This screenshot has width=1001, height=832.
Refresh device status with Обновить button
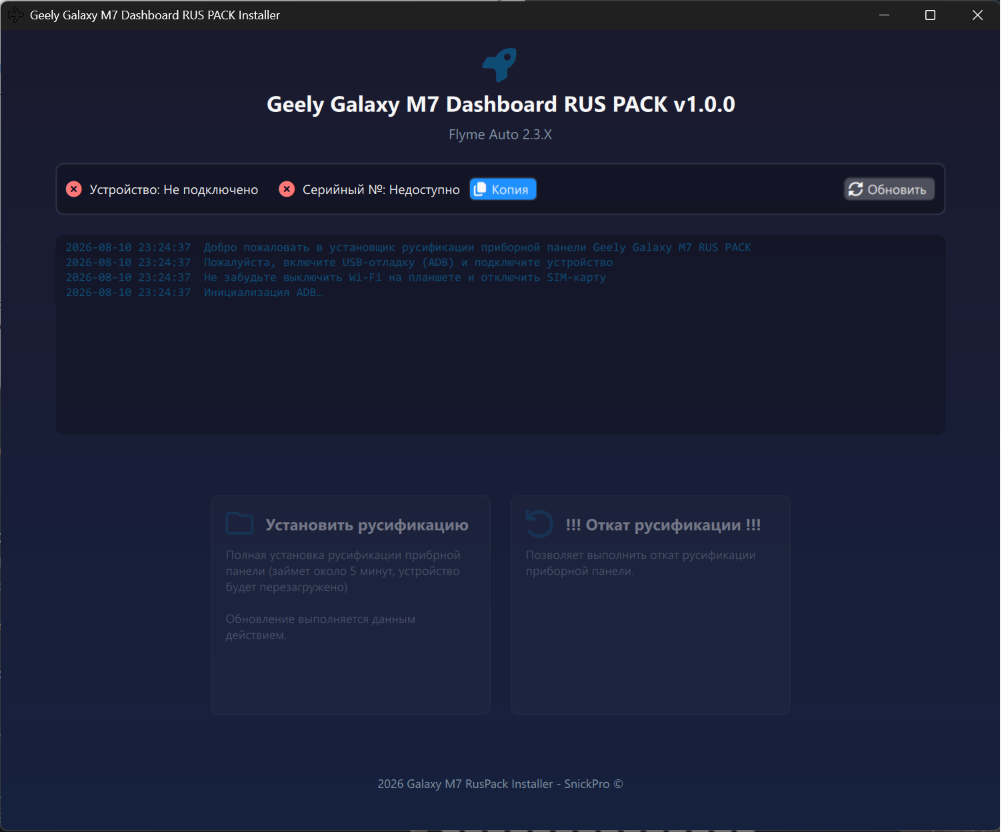[x=889, y=189]
